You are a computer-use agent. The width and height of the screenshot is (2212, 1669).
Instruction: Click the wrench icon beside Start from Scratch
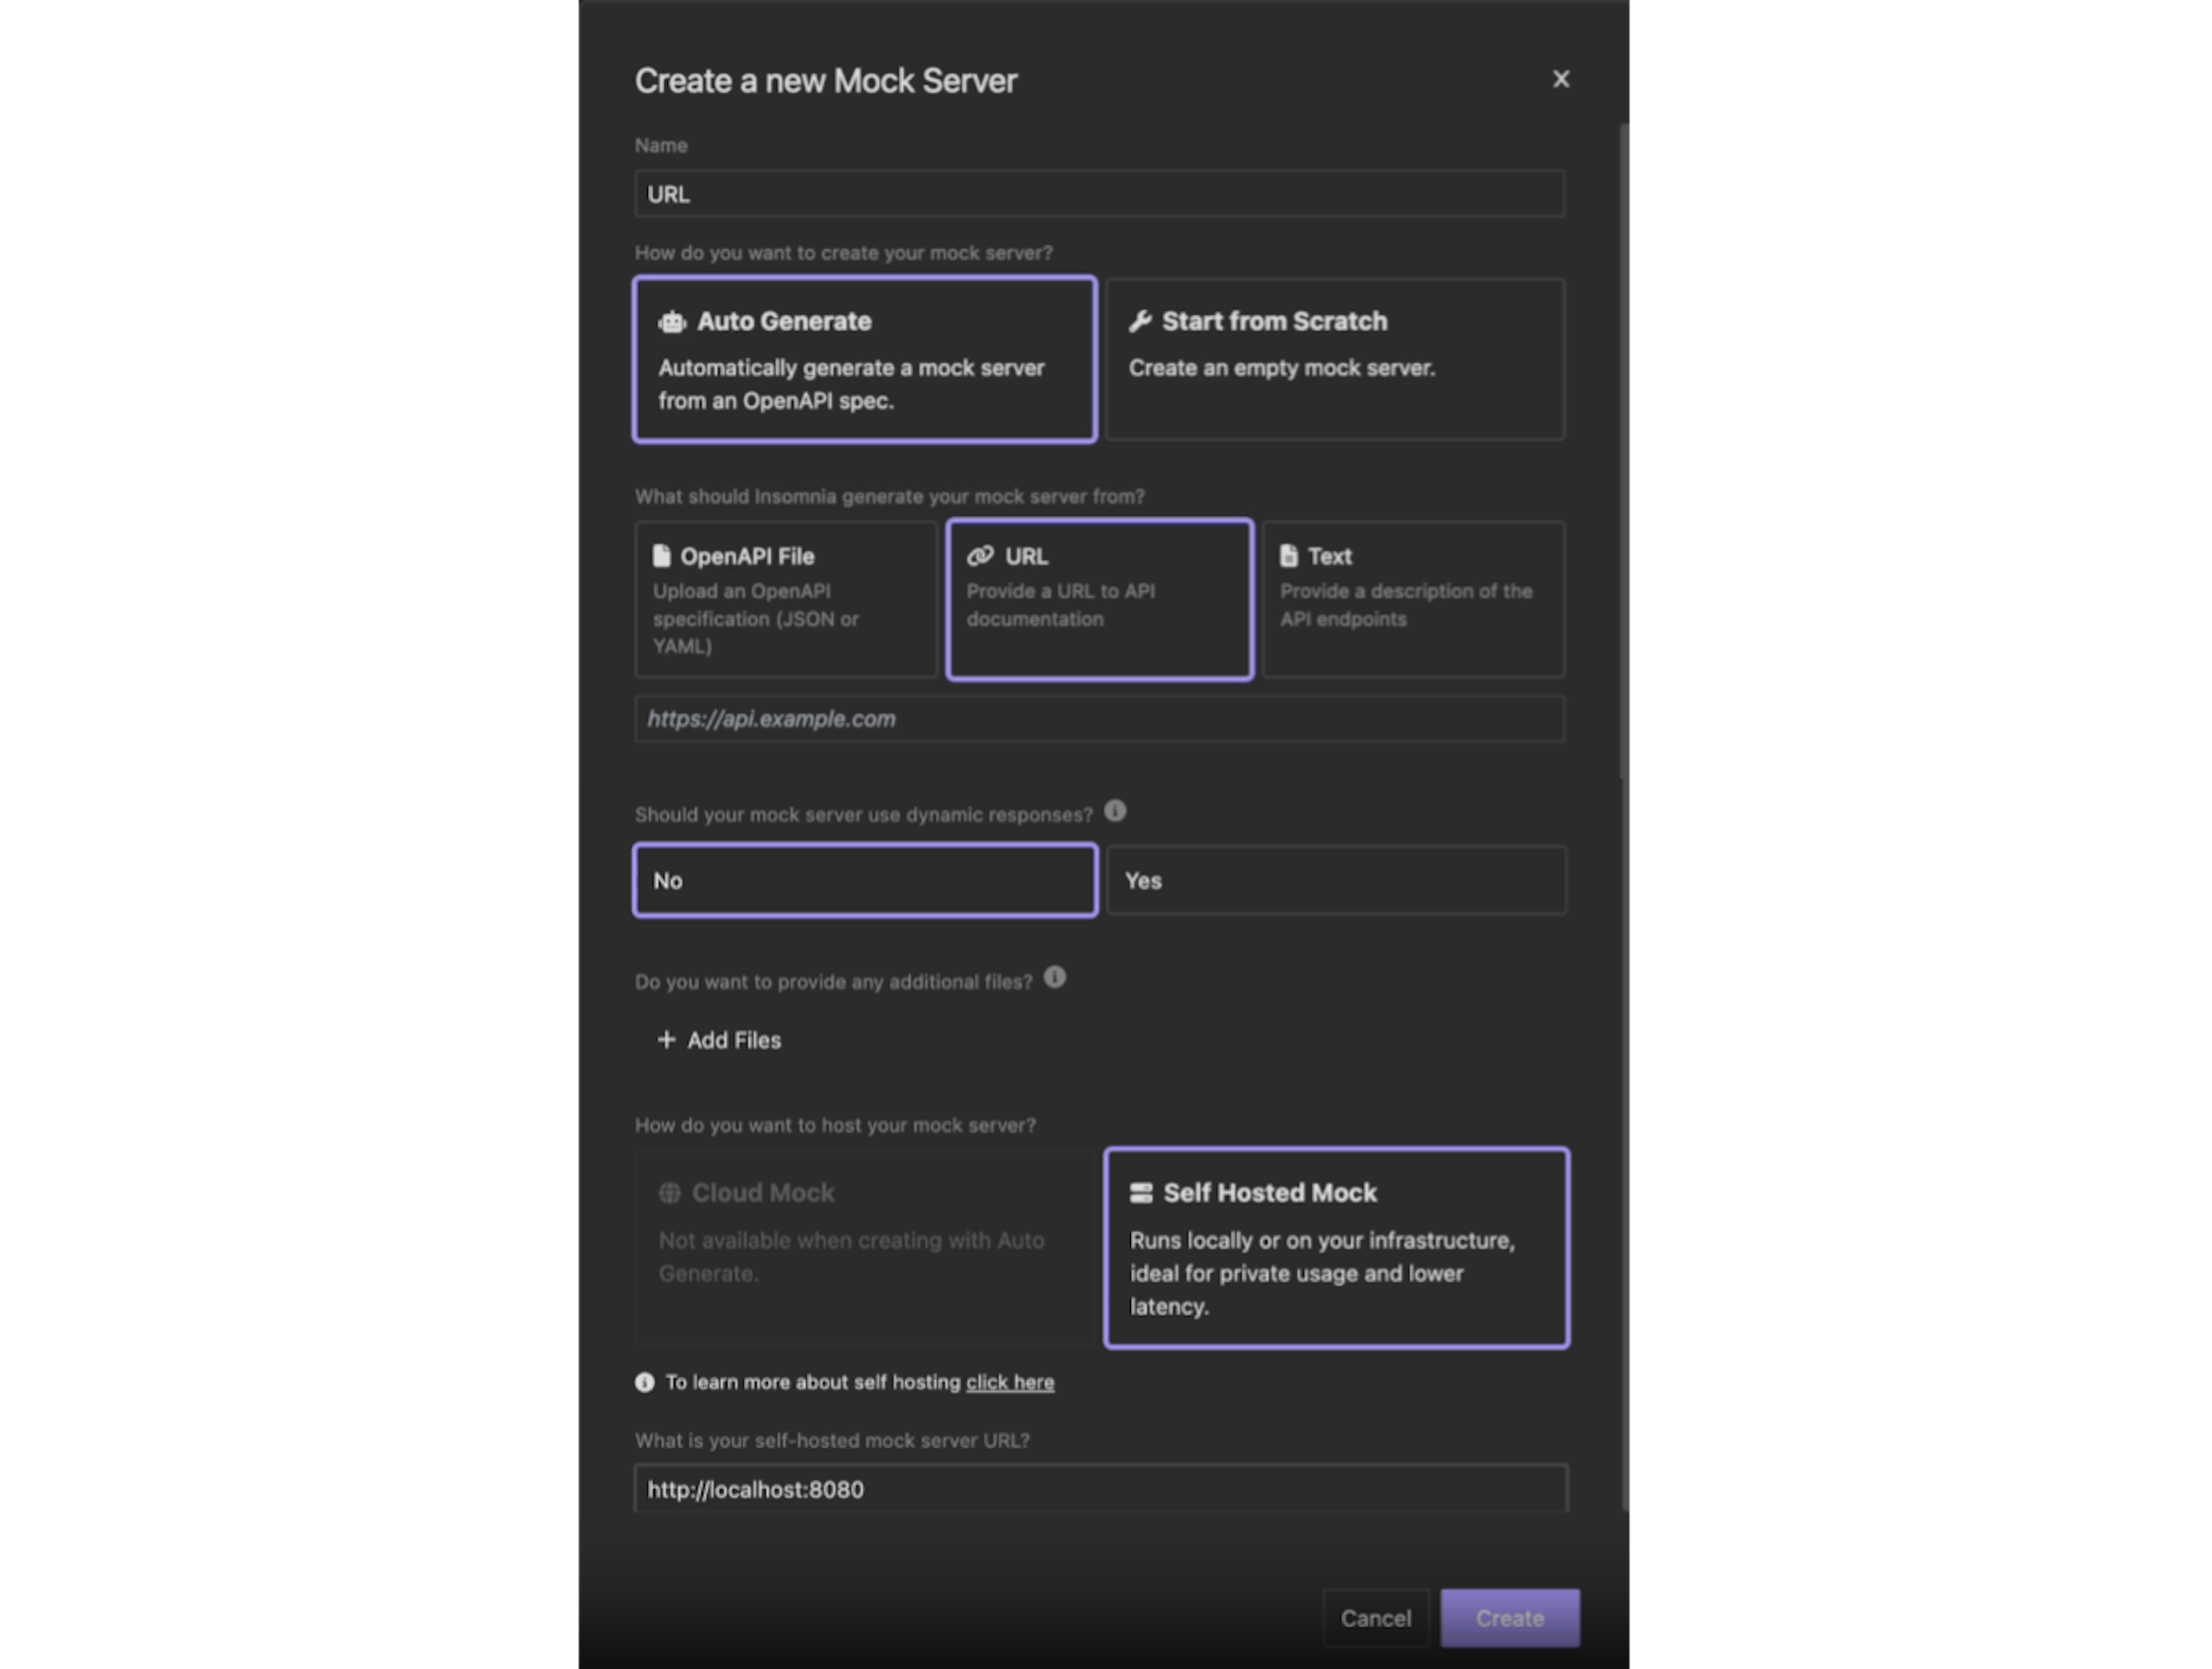click(x=1140, y=321)
